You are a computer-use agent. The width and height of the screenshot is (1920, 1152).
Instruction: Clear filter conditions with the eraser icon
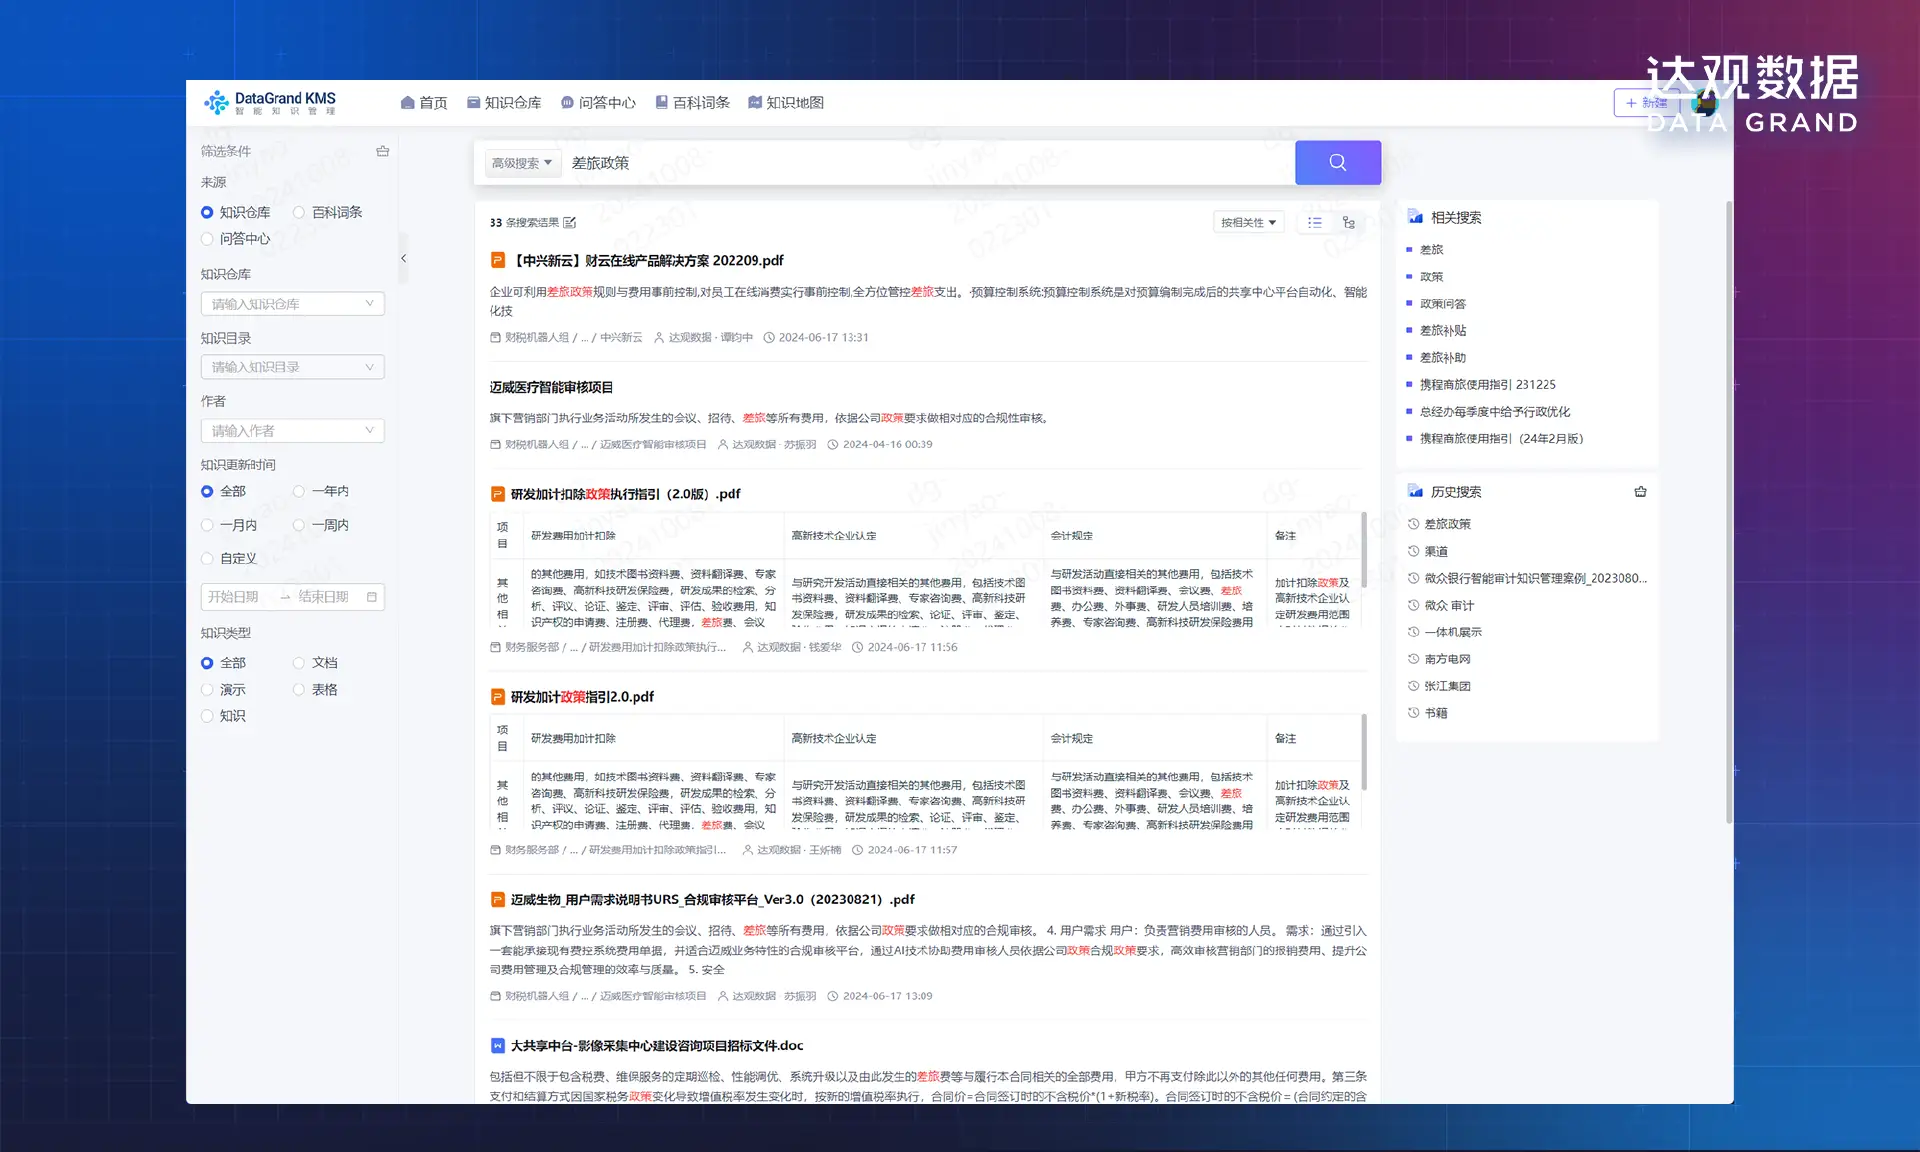(382, 151)
